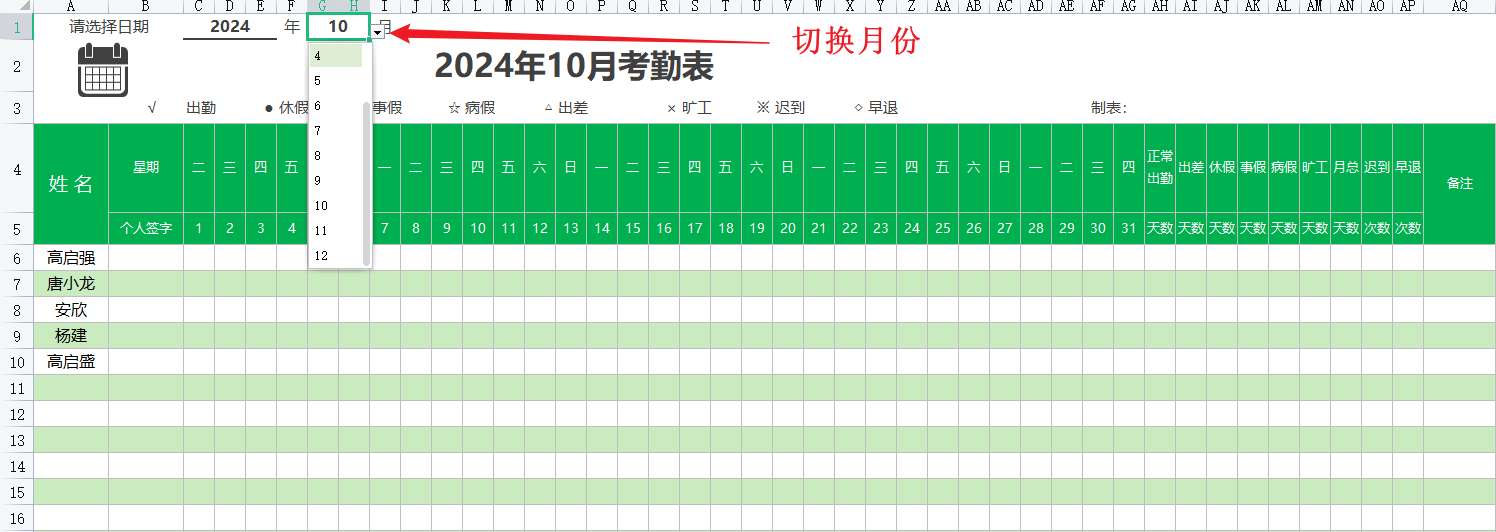1496x532 pixels.
Task: Select row header 15
Action: coord(16,492)
